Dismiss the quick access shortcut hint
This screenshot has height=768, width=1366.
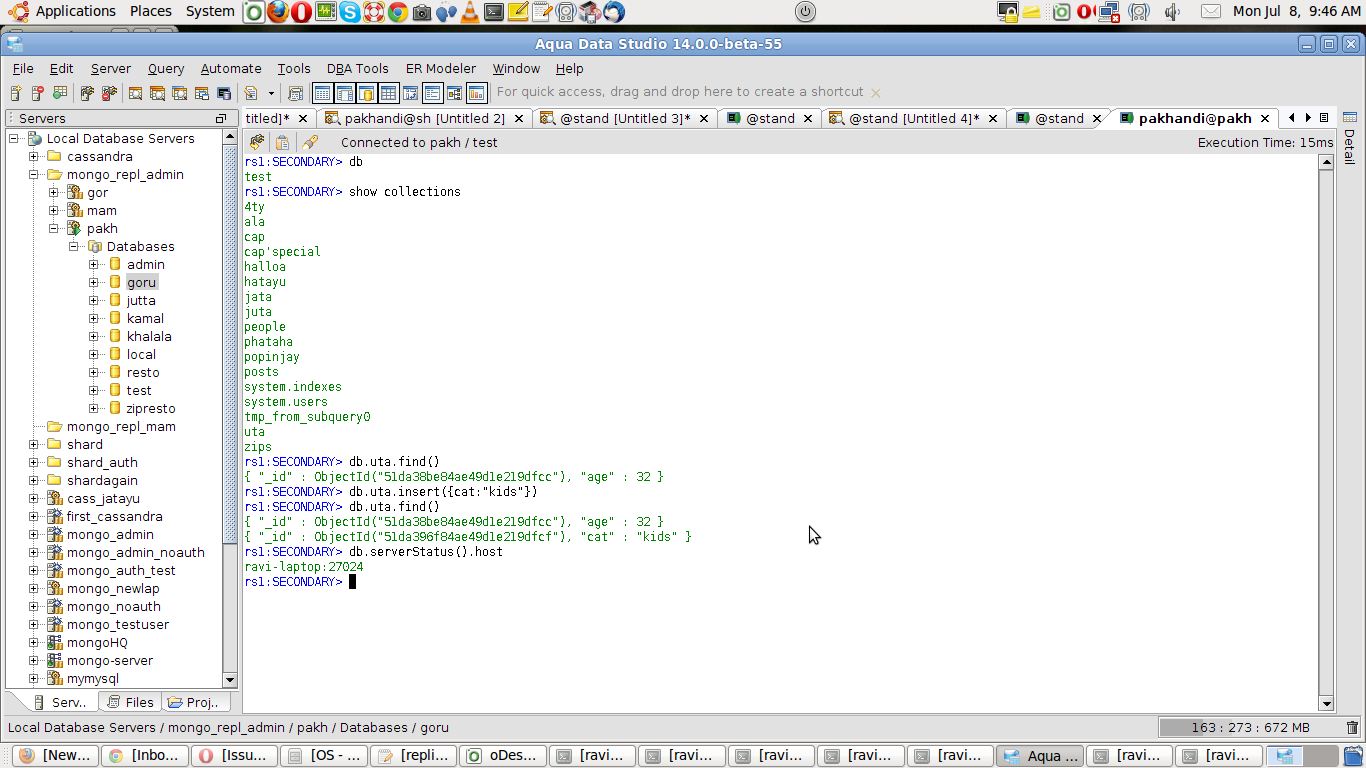tap(876, 92)
